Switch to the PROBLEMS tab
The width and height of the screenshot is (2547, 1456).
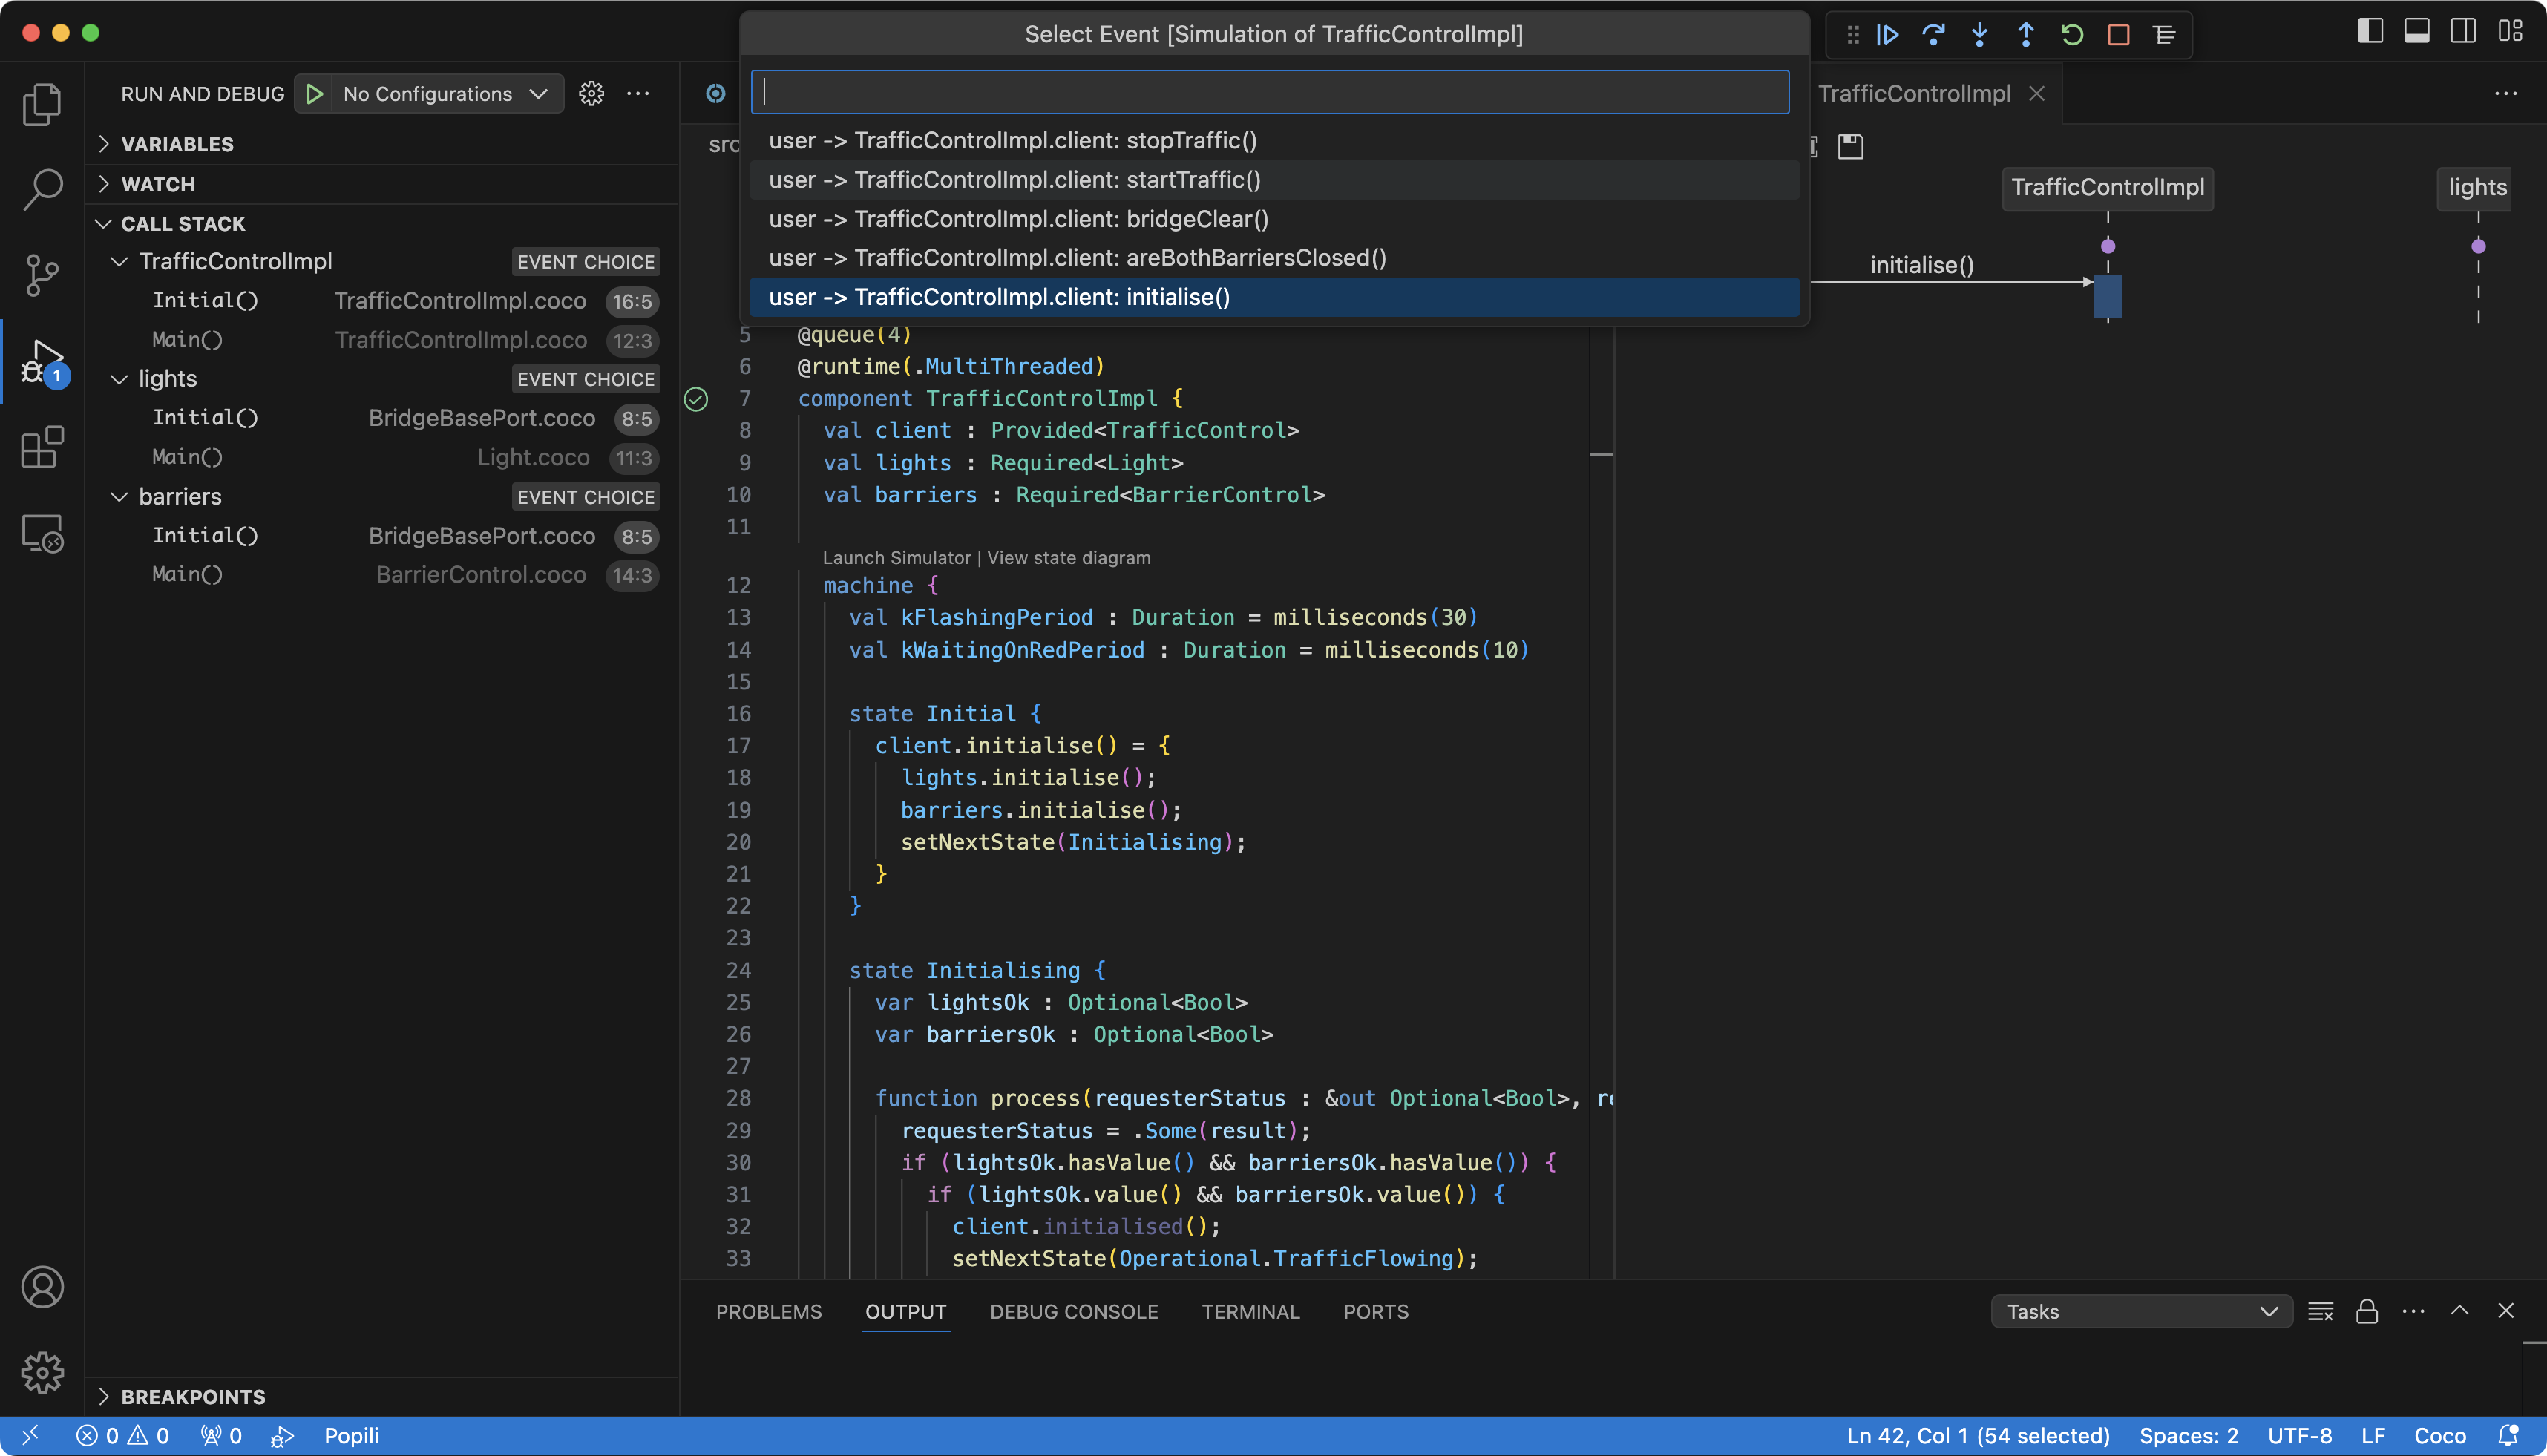(x=768, y=1311)
